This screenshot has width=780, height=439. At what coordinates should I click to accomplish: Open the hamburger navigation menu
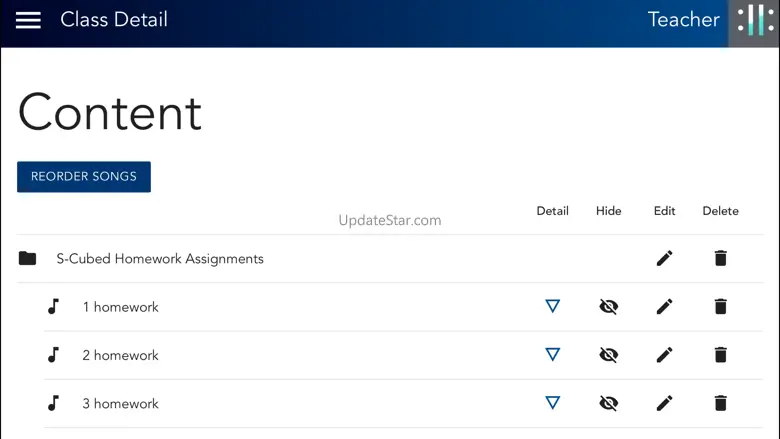[x=28, y=20]
